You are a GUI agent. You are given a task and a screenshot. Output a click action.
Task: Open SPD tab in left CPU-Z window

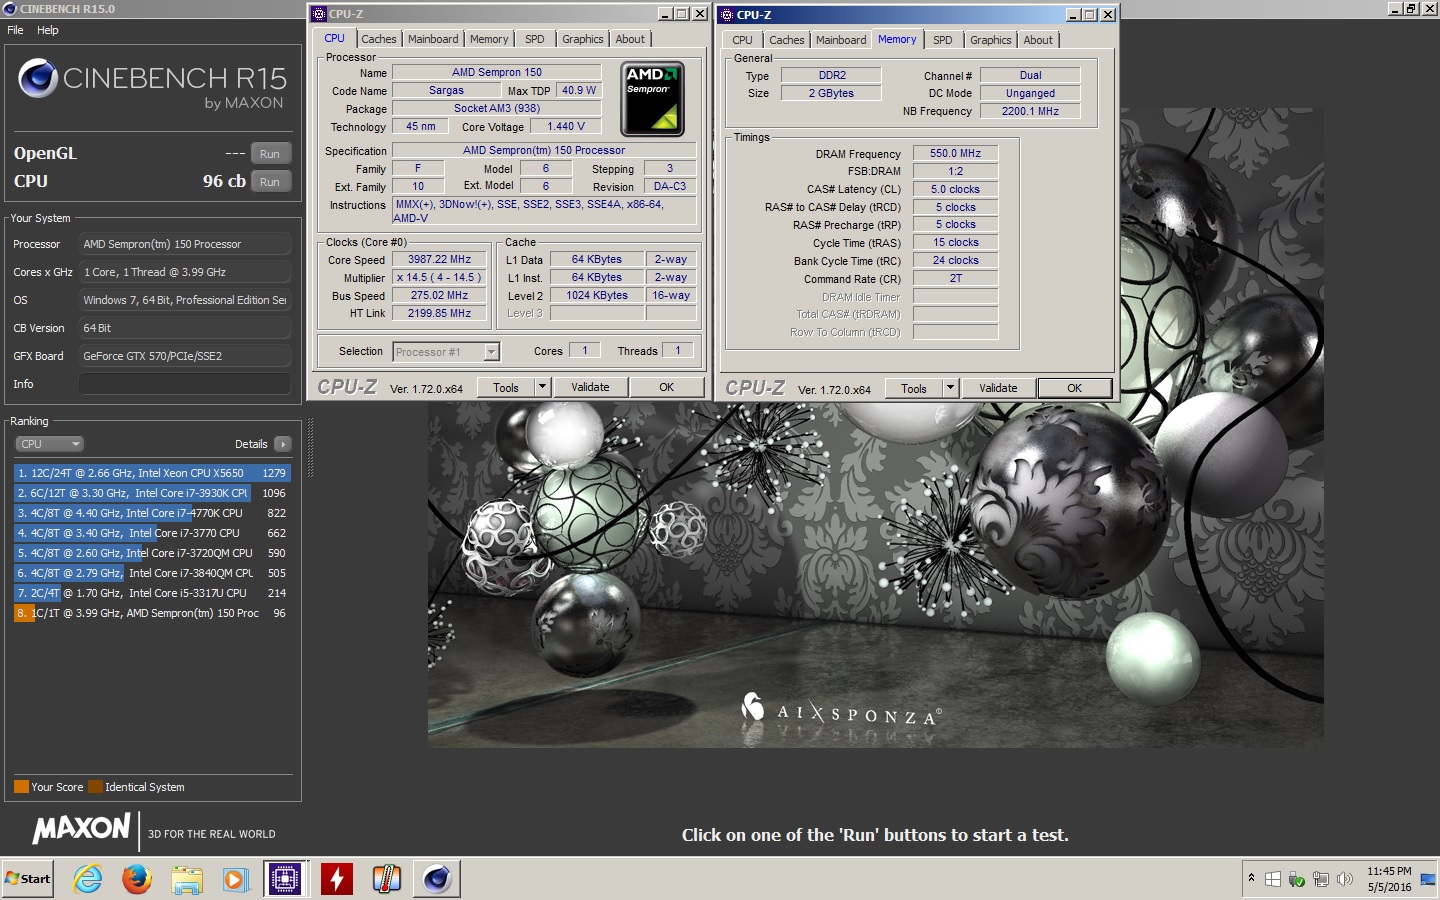click(x=535, y=39)
